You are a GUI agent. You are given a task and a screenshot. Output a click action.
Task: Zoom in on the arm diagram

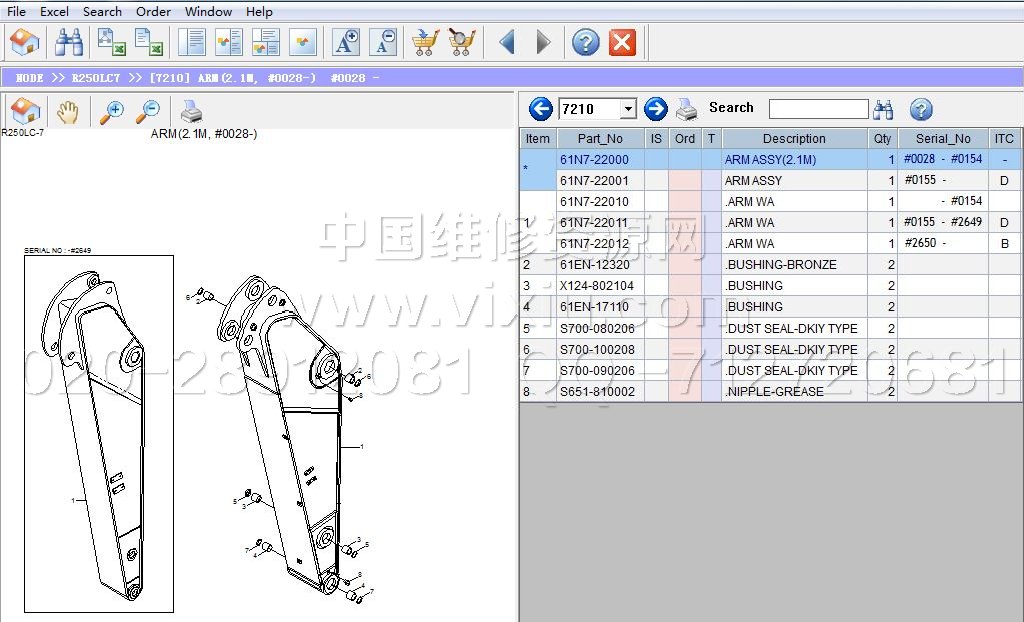[x=112, y=111]
